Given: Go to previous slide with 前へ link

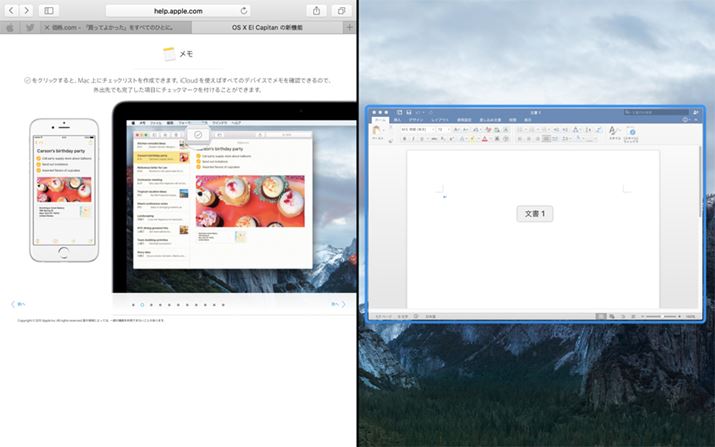Looking at the screenshot, I should [18, 304].
